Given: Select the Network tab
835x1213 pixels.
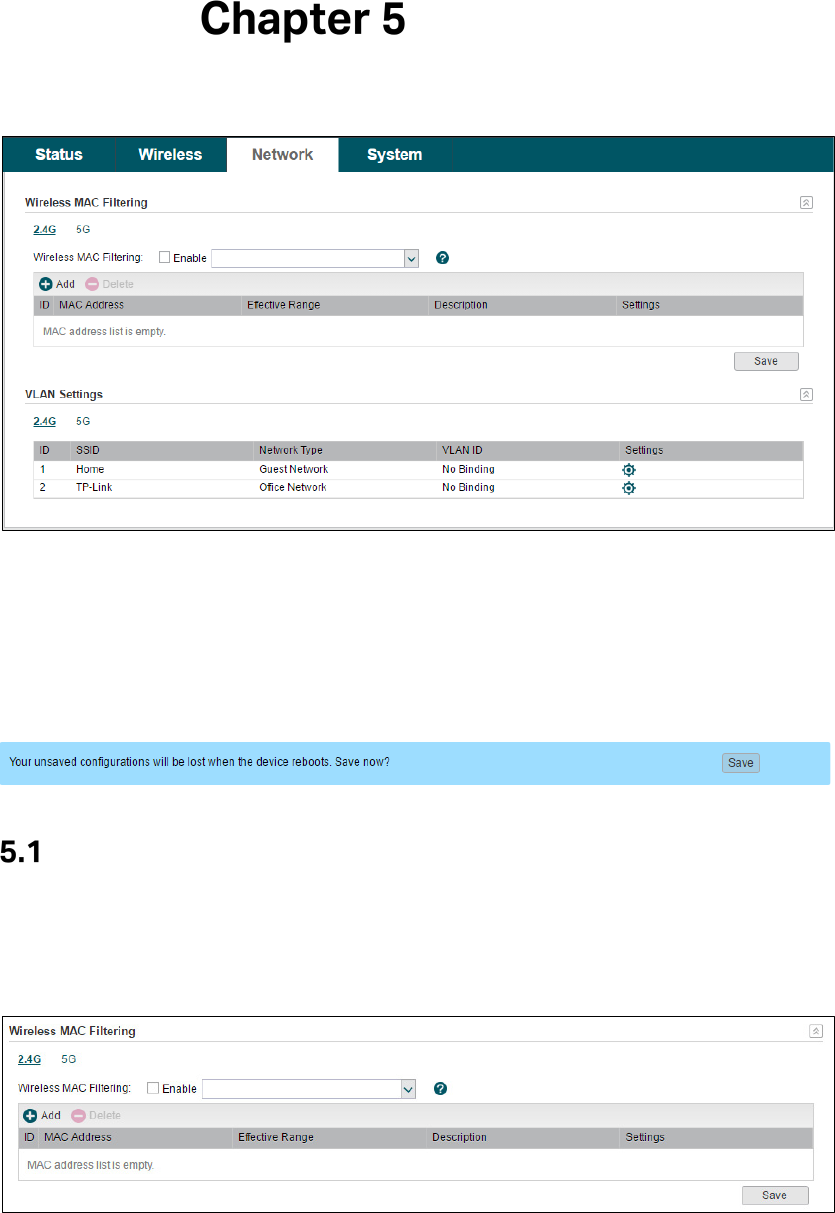Looking at the screenshot, I should 282,155.
